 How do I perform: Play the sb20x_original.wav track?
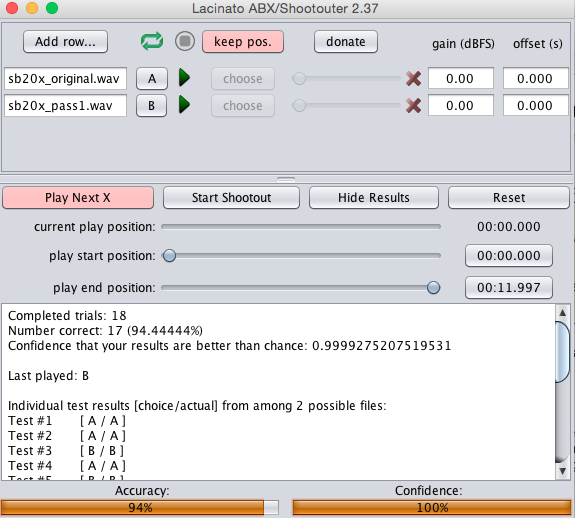pos(184,78)
